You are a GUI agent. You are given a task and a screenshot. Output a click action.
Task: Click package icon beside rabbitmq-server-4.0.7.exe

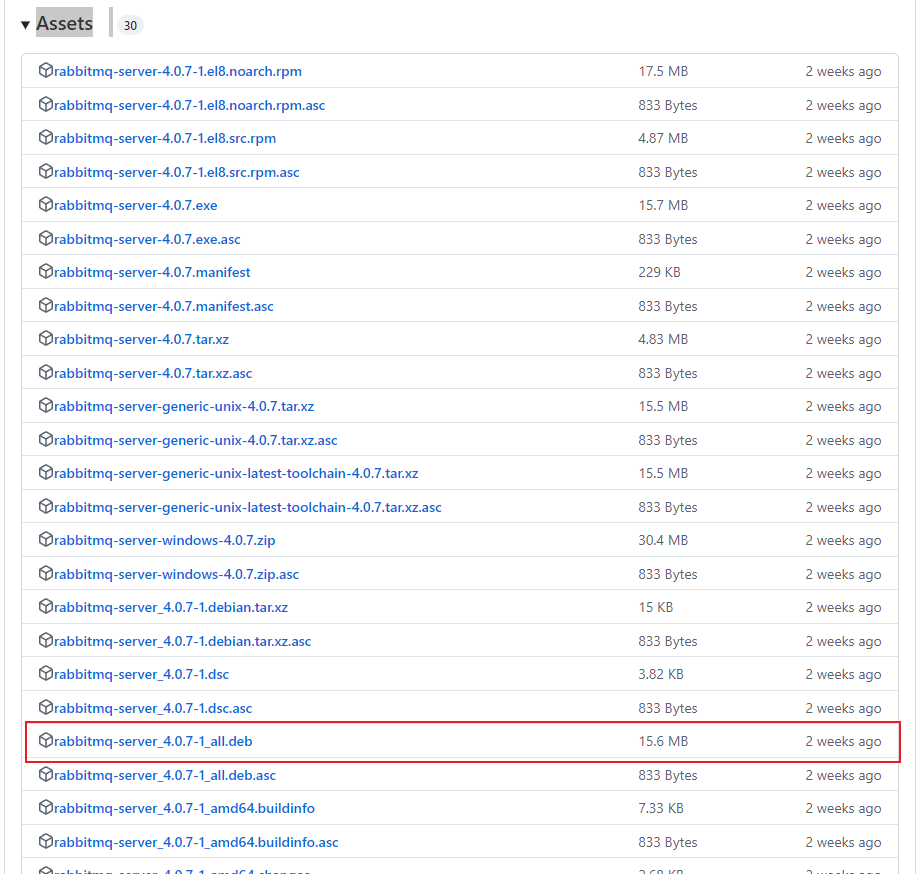click(46, 204)
